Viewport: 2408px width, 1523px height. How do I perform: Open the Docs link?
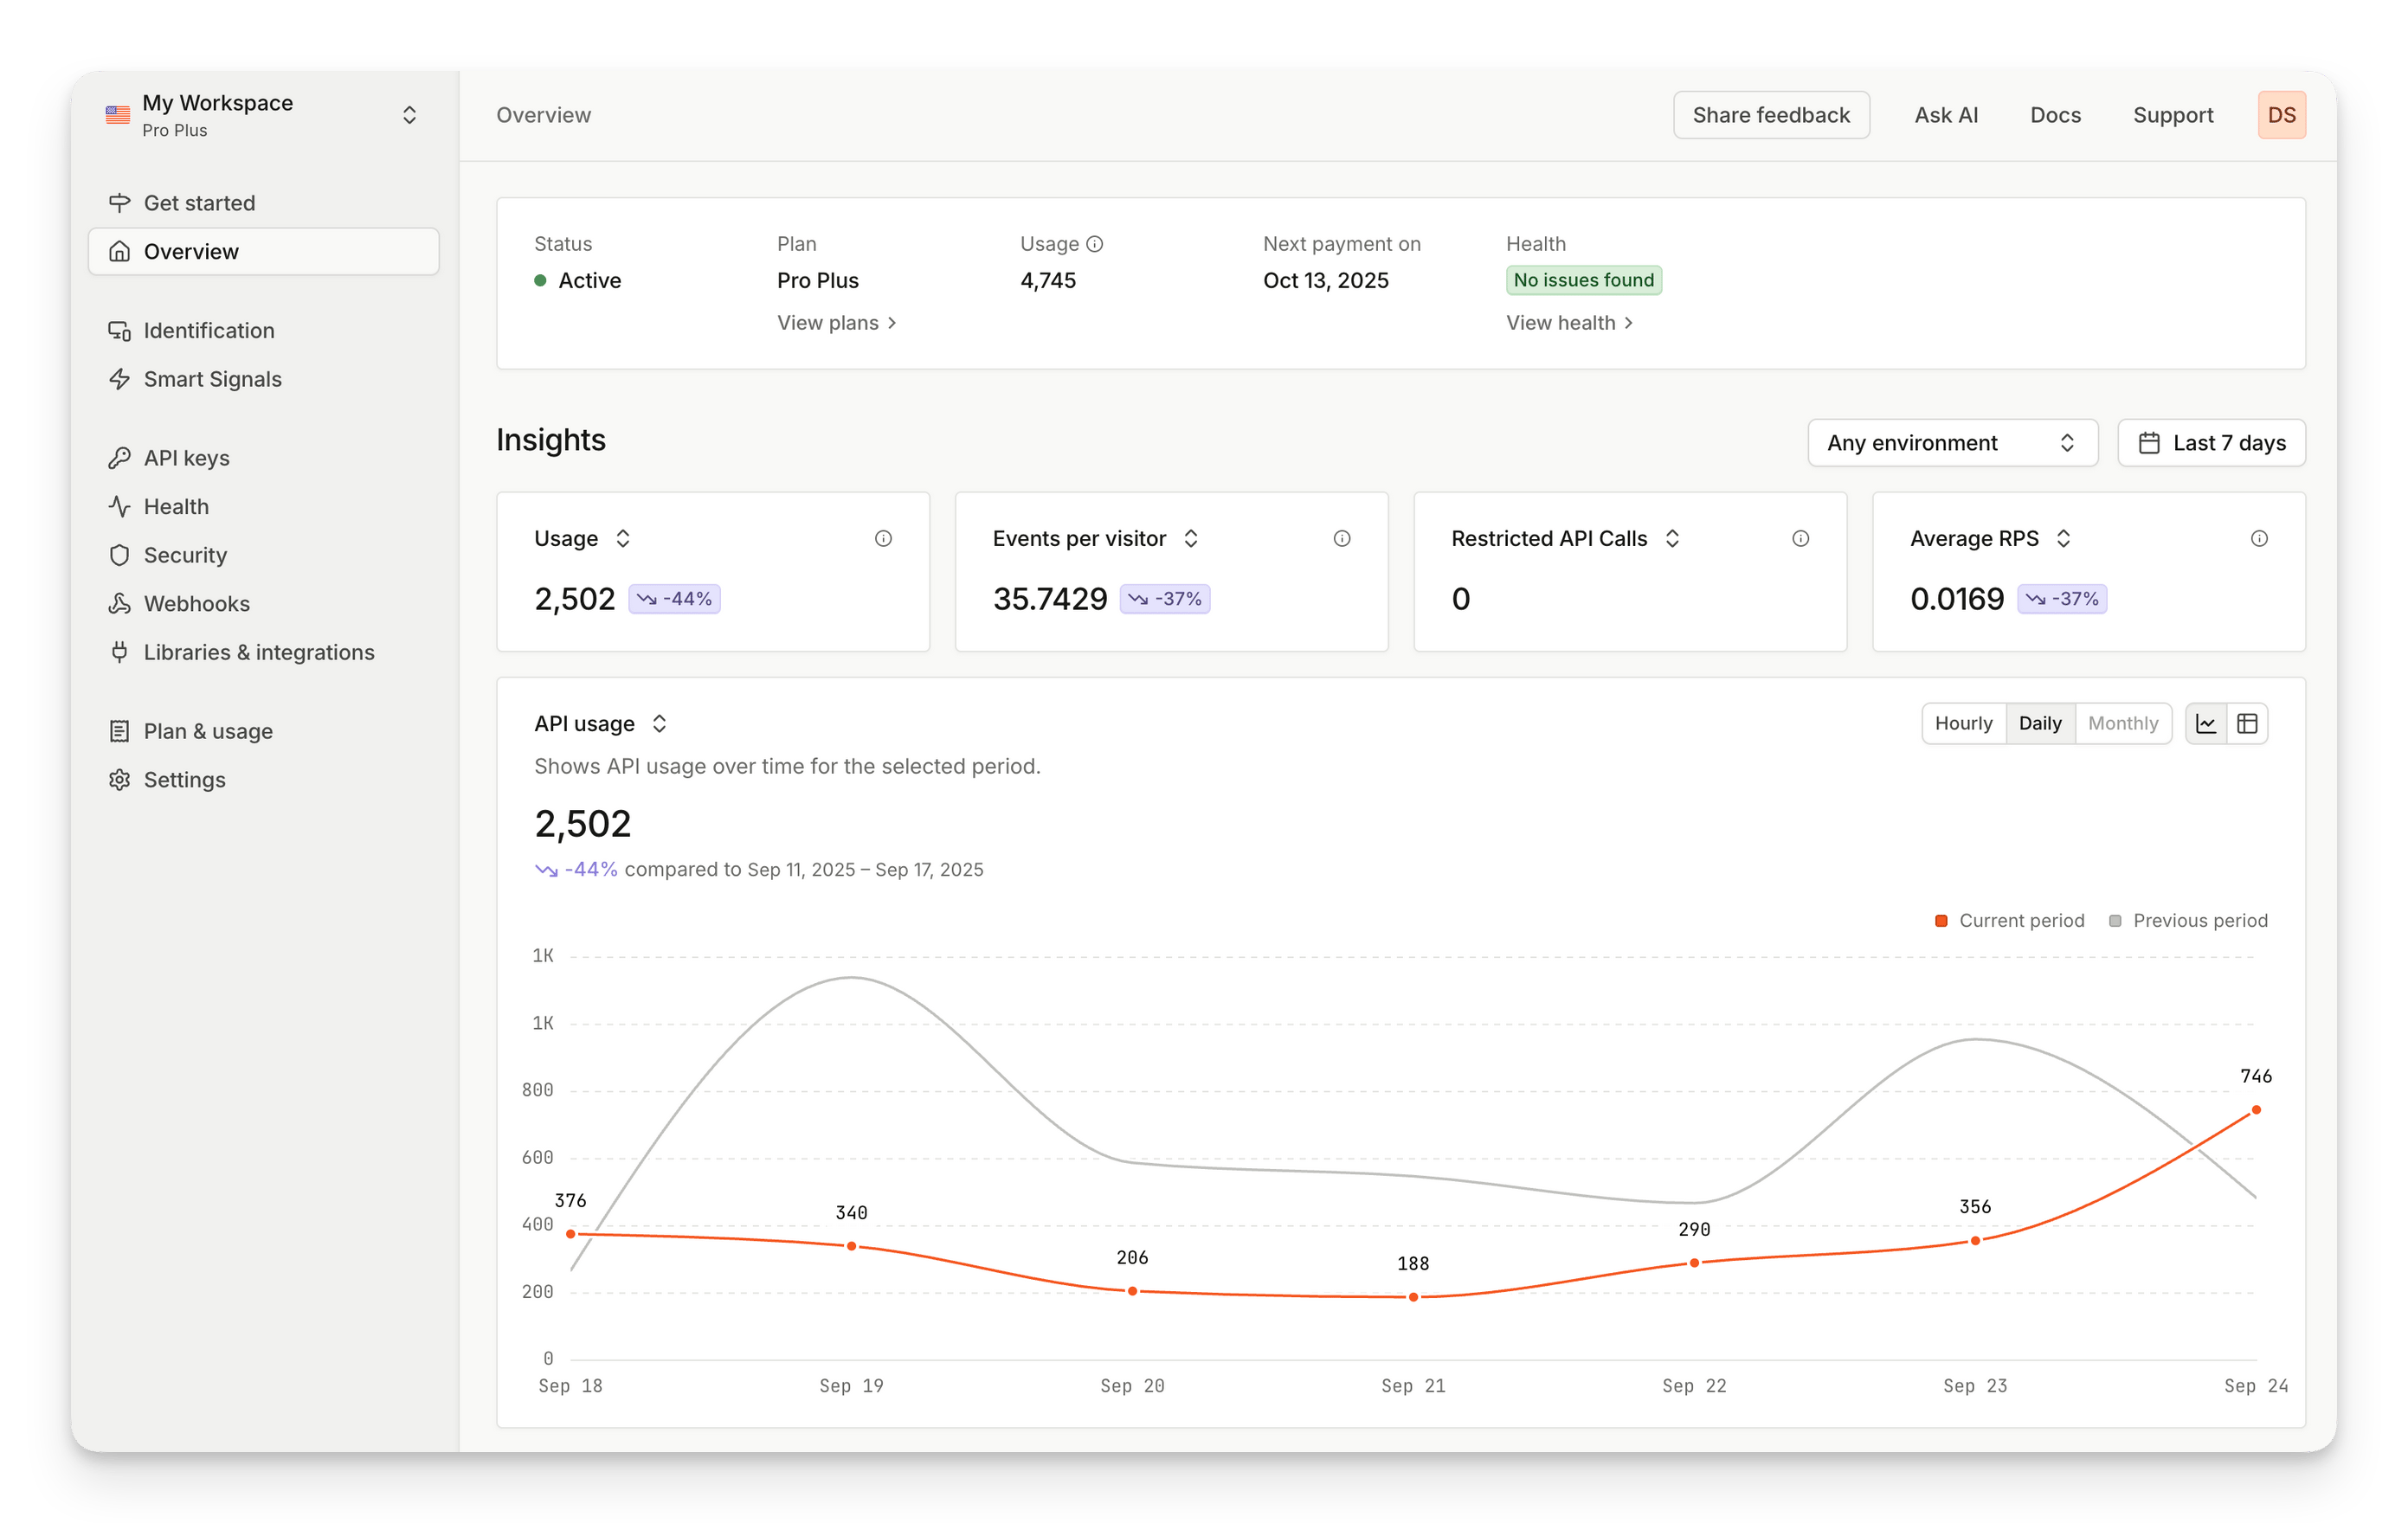[x=2055, y=115]
